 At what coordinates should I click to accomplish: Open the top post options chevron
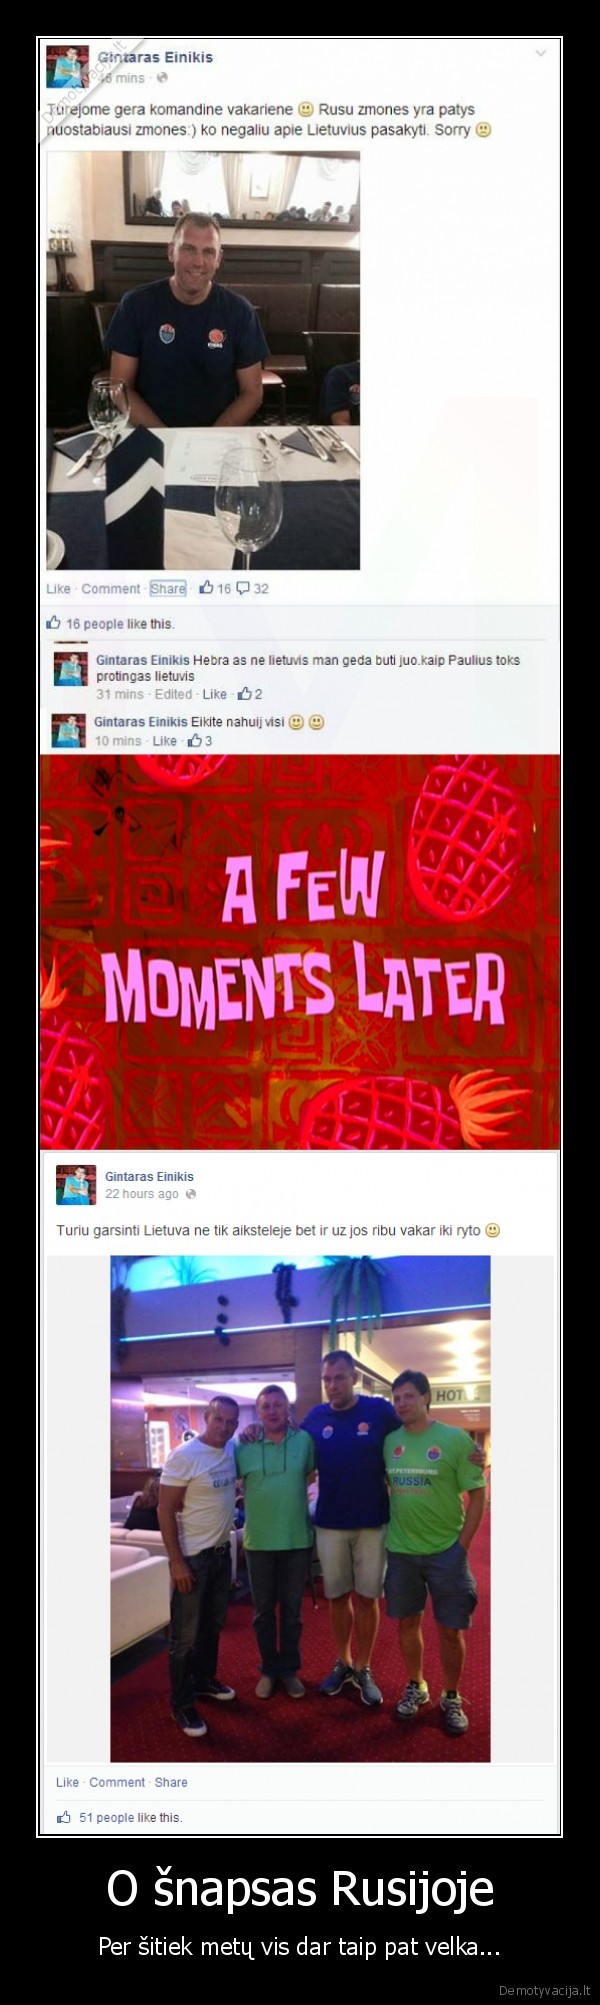click(x=541, y=53)
